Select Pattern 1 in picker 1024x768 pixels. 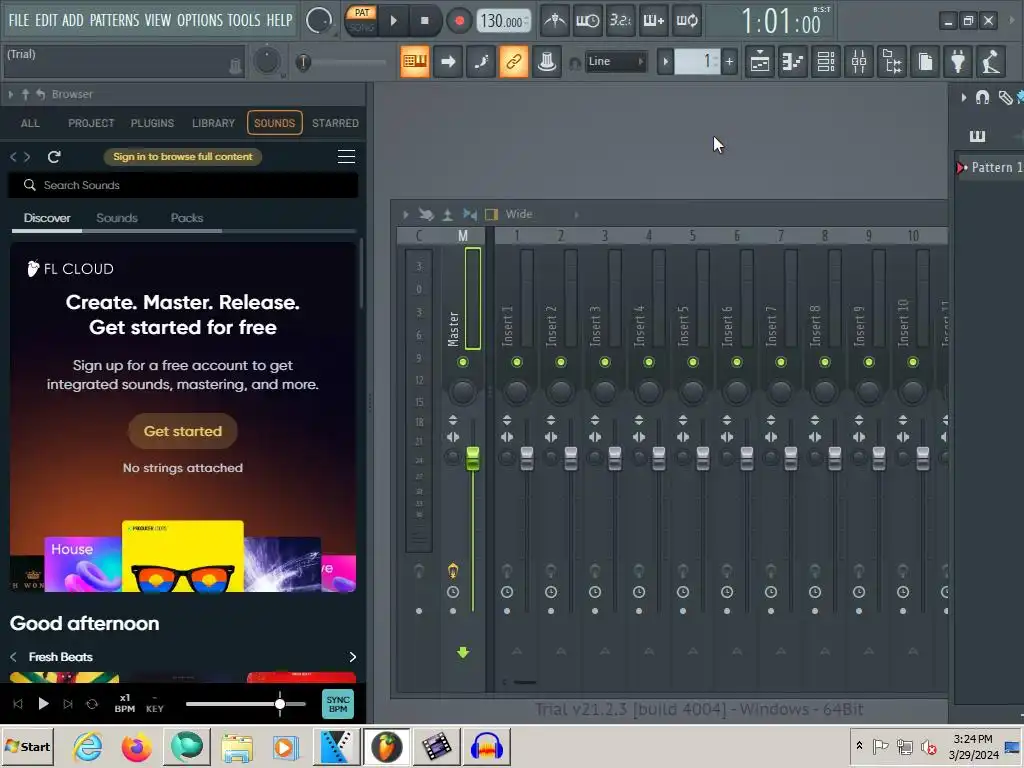[x=990, y=167]
